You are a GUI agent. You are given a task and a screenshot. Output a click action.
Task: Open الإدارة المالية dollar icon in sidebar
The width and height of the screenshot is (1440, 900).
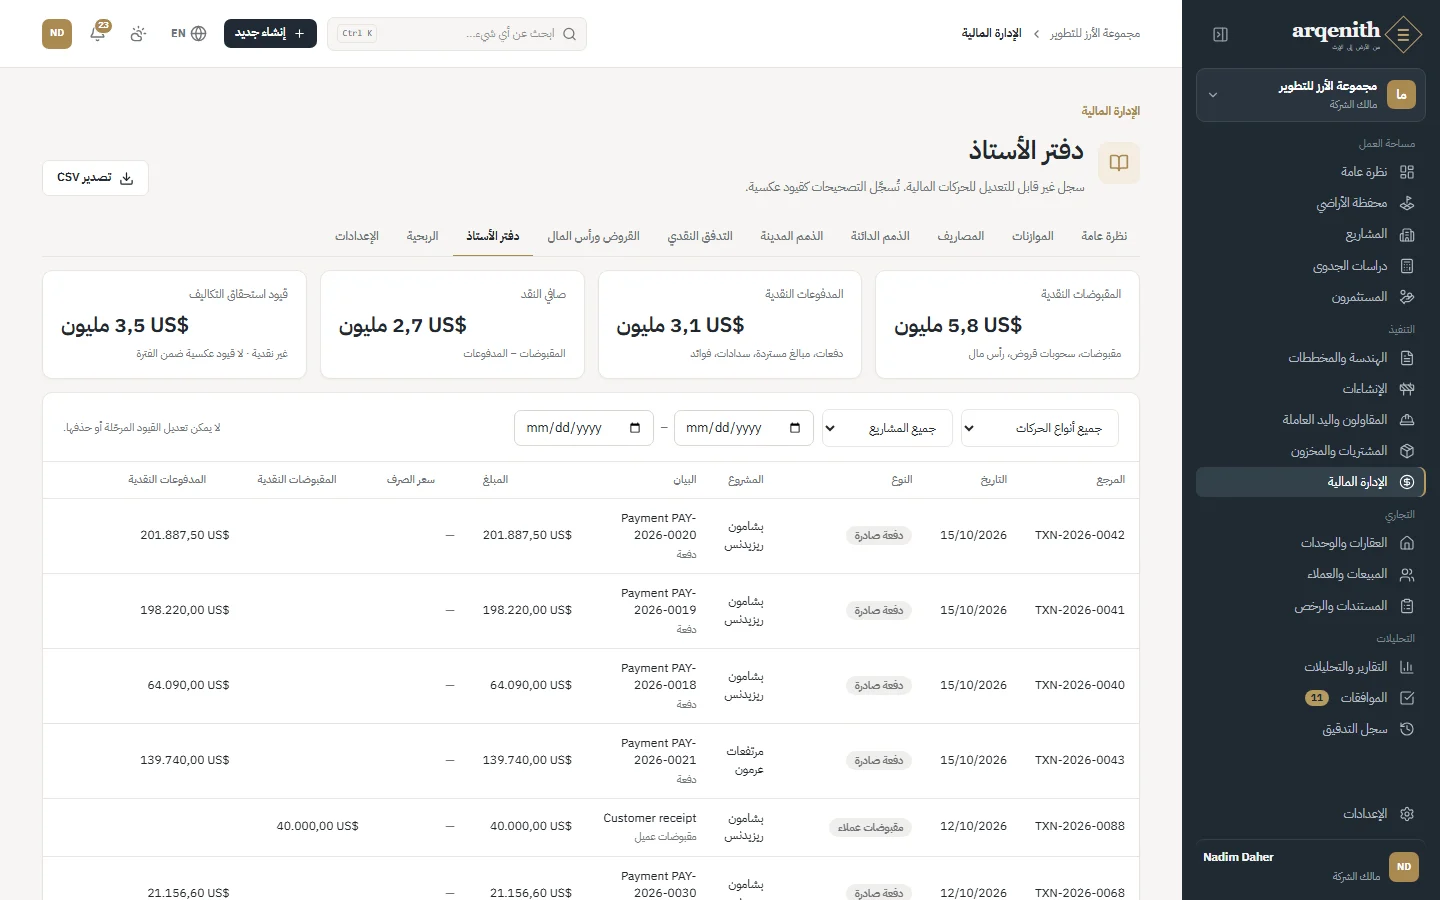1407,482
